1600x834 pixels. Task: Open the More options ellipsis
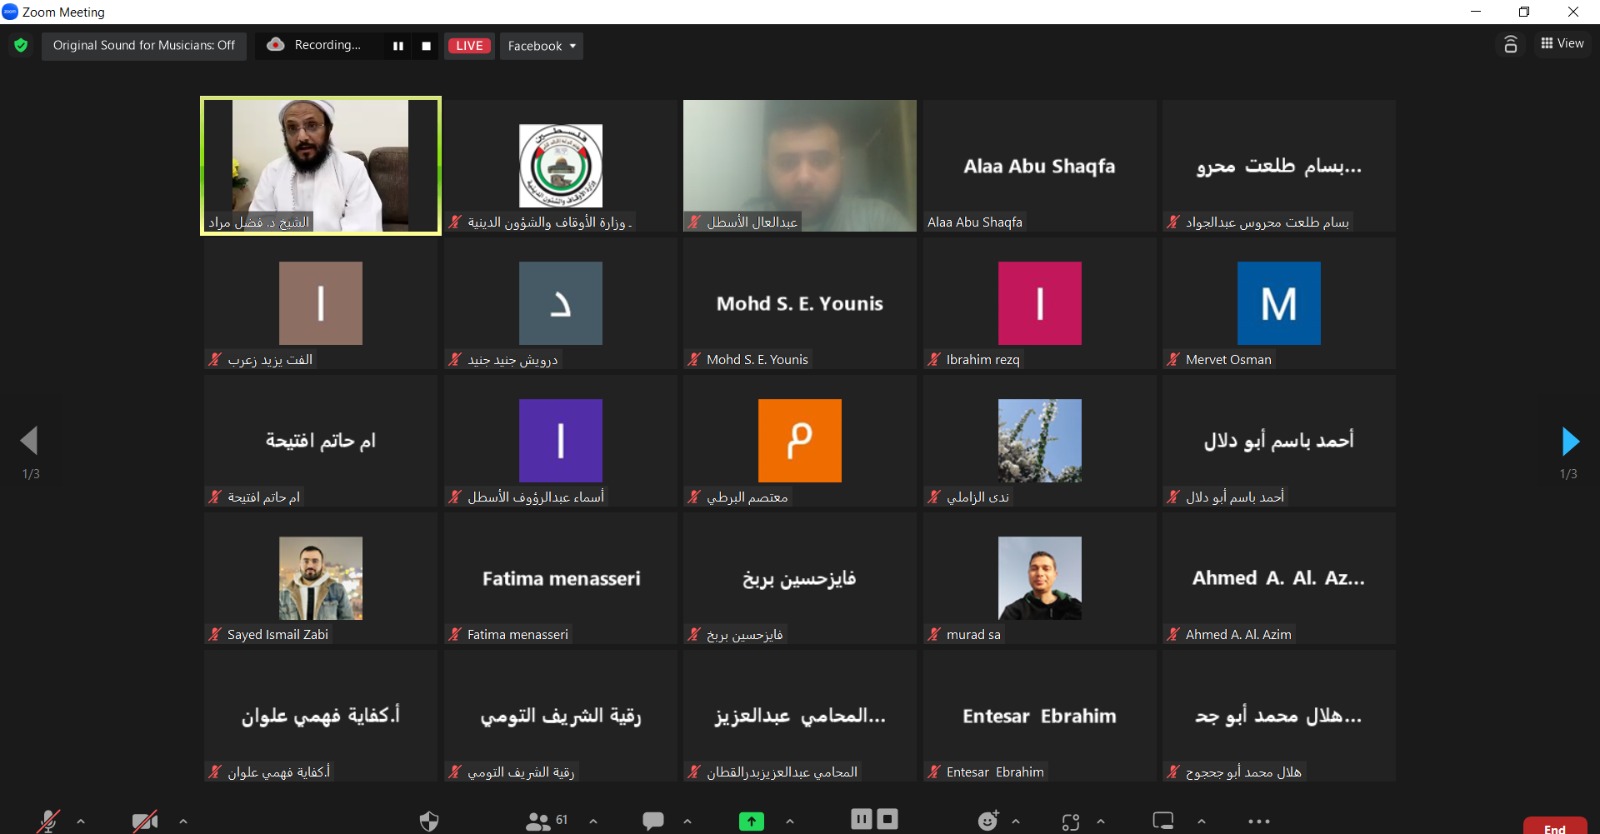coord(1259,821)
